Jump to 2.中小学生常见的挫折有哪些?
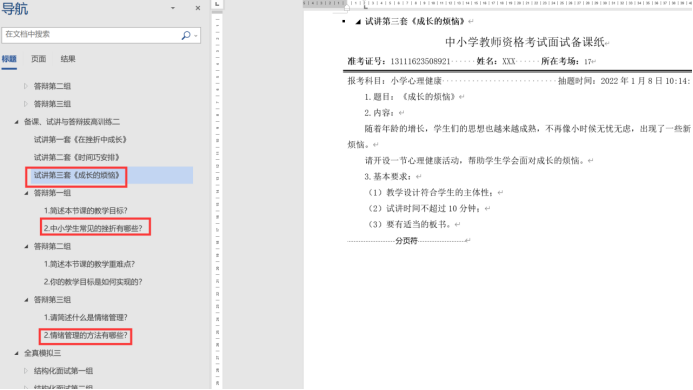 tap(93, 229)
